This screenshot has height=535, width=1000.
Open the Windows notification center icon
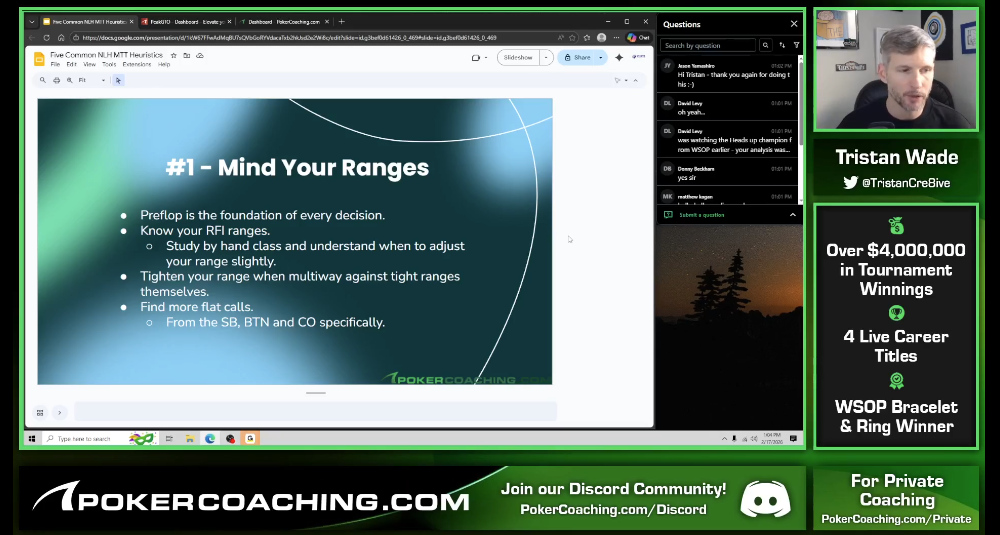pos(793,439)
